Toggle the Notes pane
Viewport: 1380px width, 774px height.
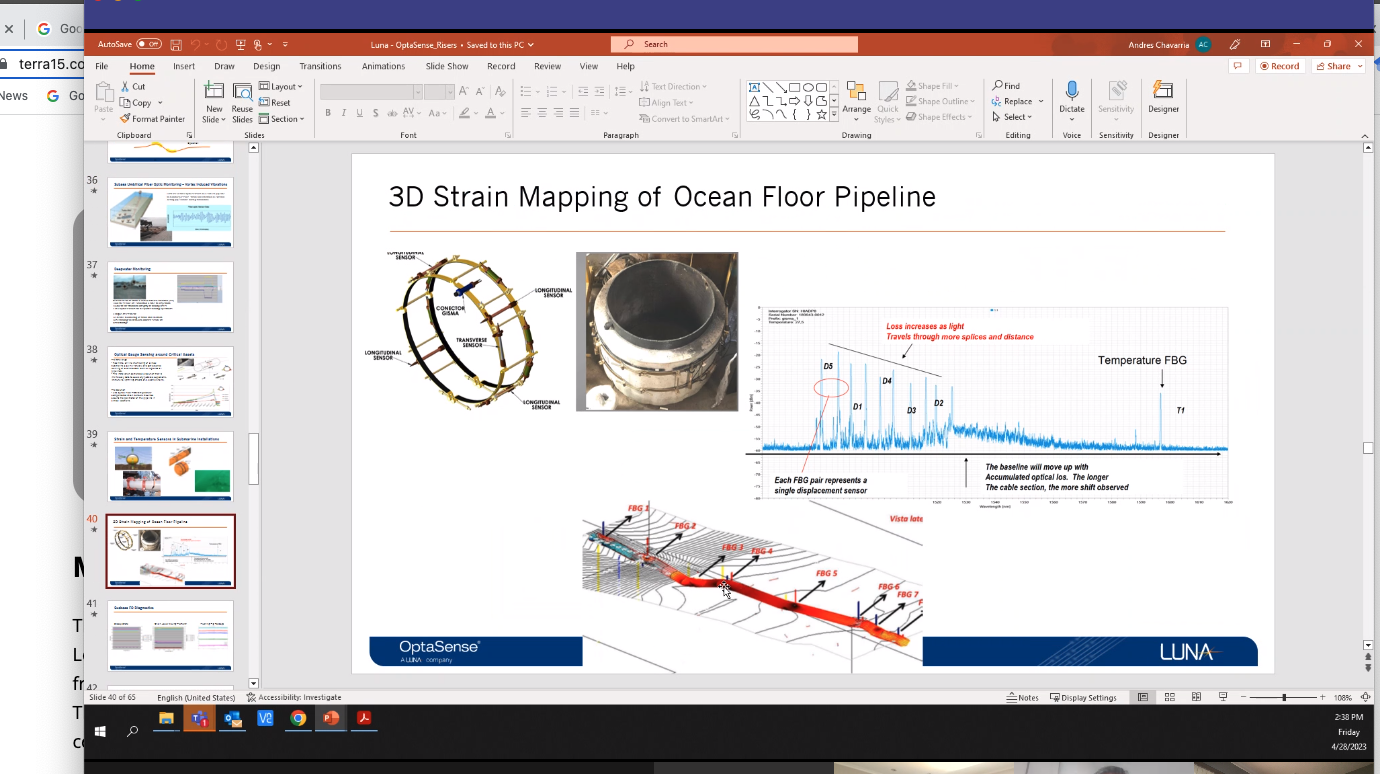coord(1024,697)
